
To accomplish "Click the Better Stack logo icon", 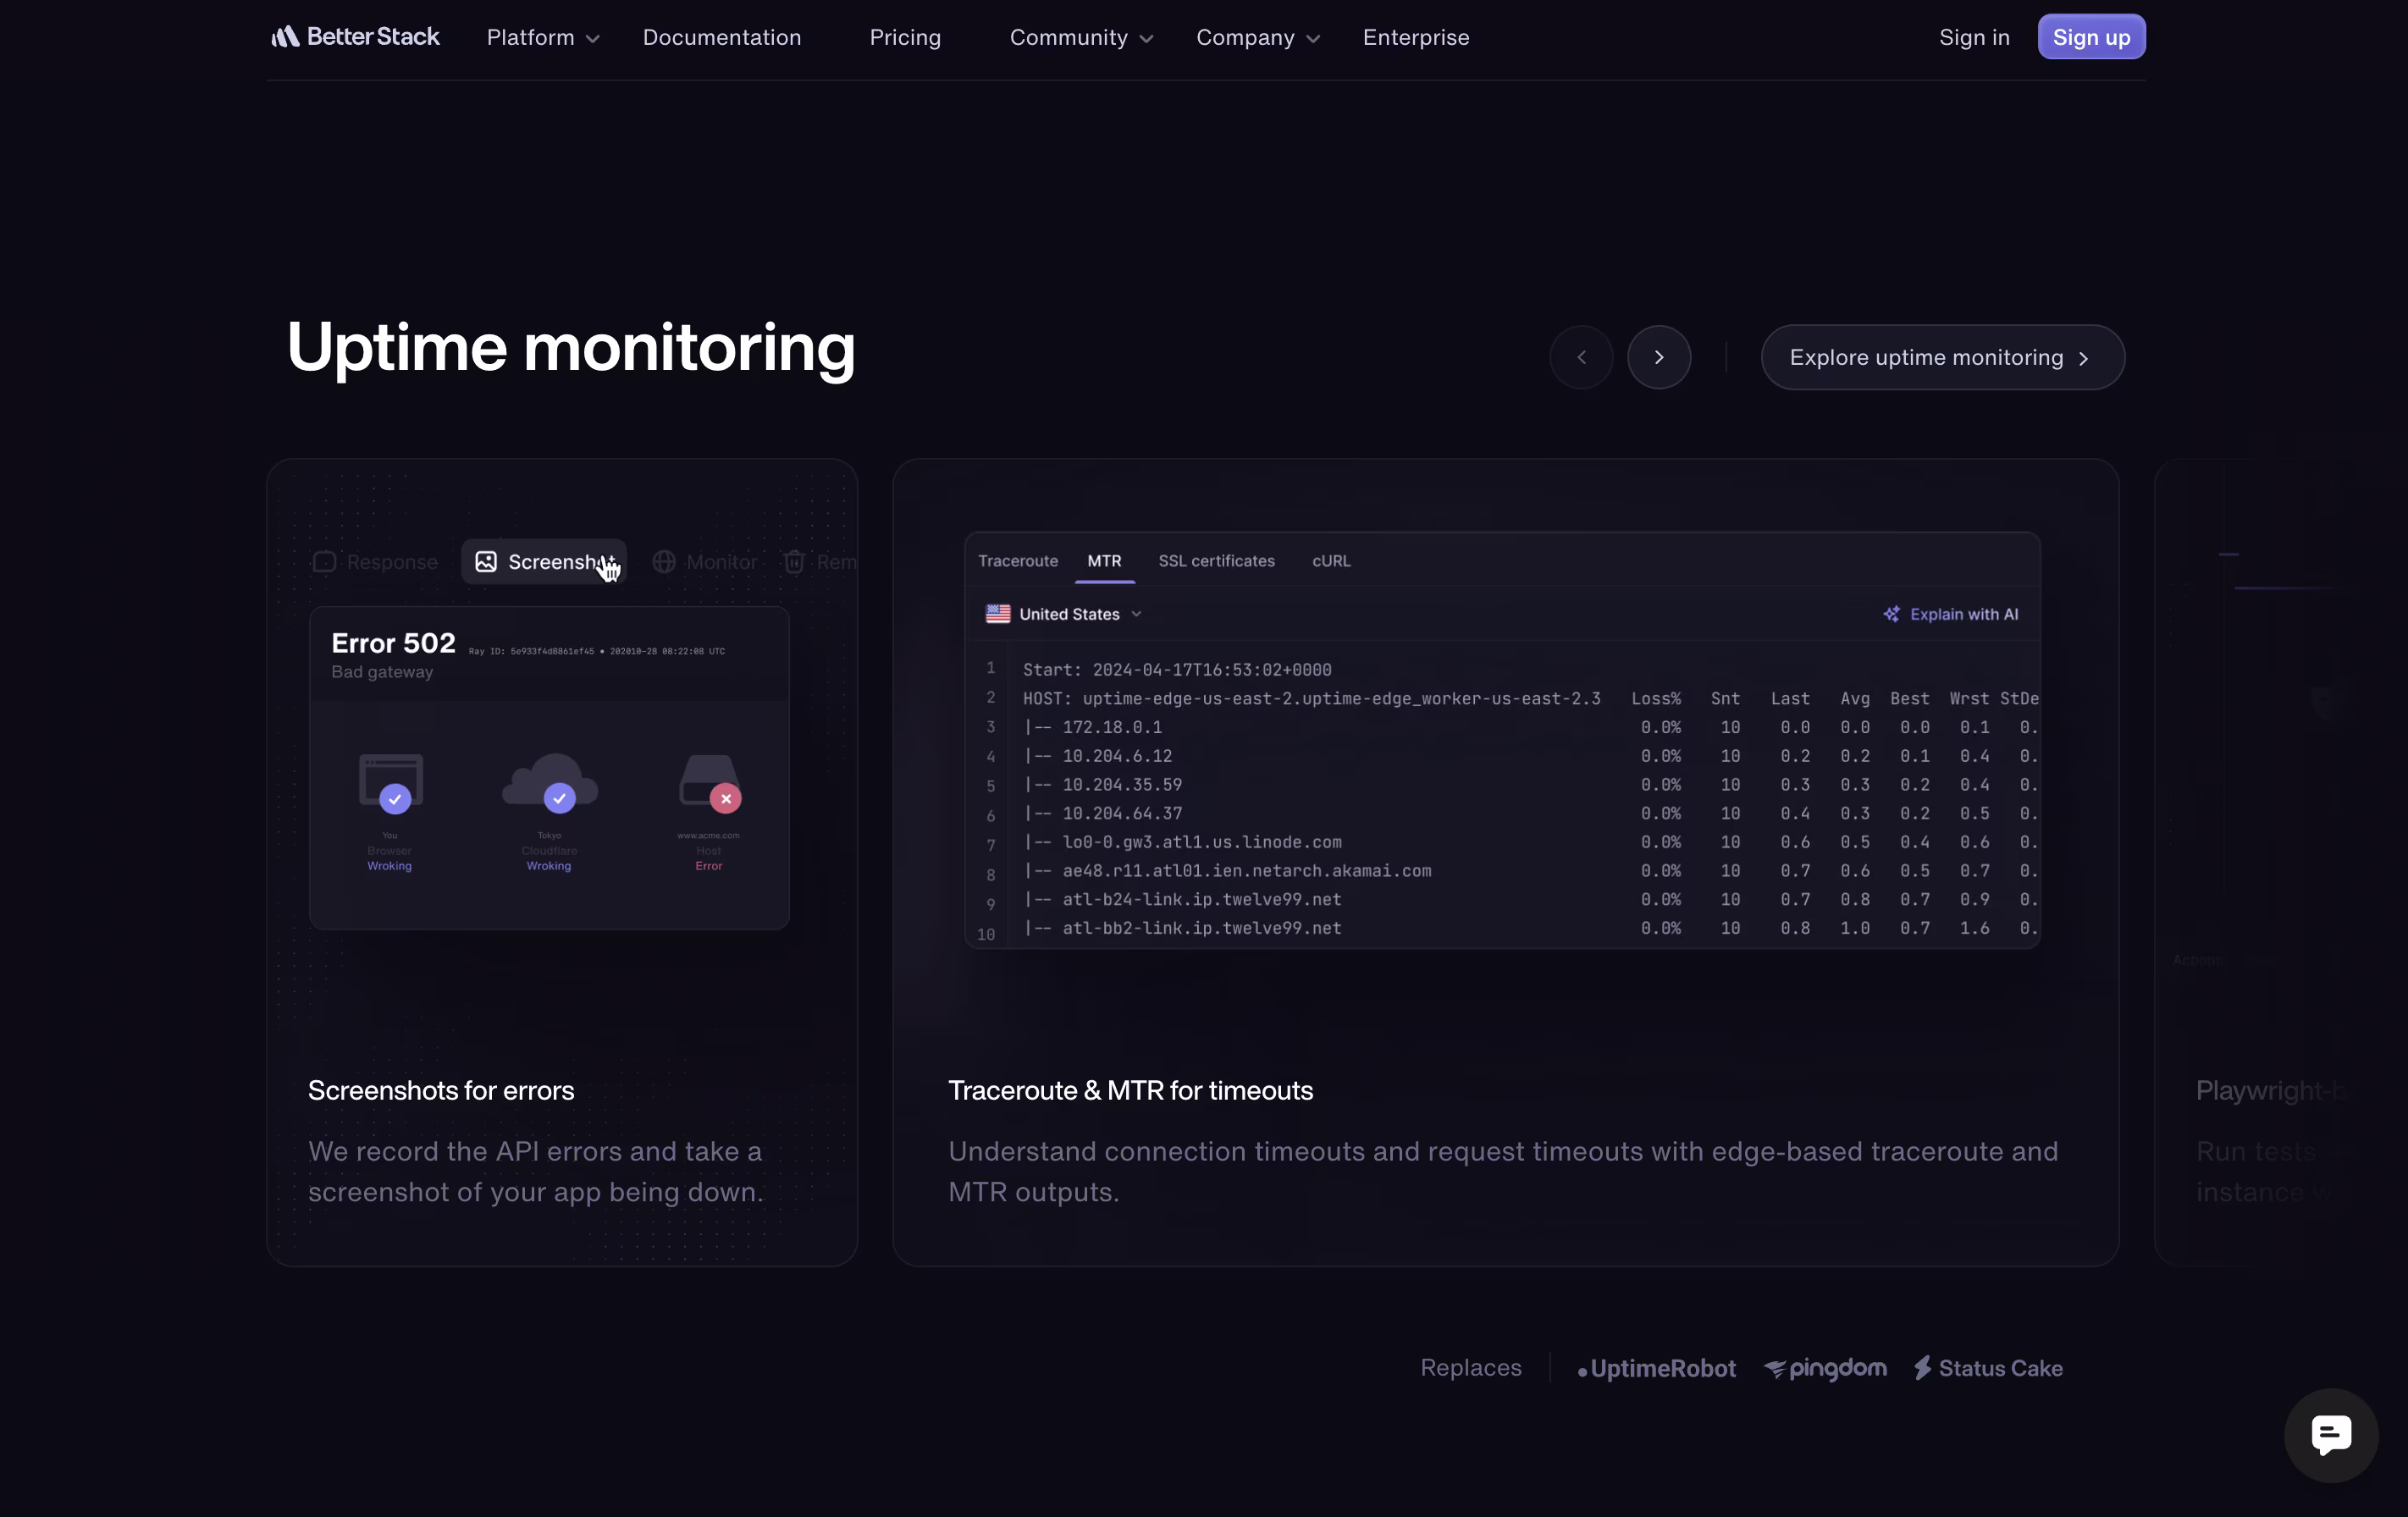I will (285, 37).
